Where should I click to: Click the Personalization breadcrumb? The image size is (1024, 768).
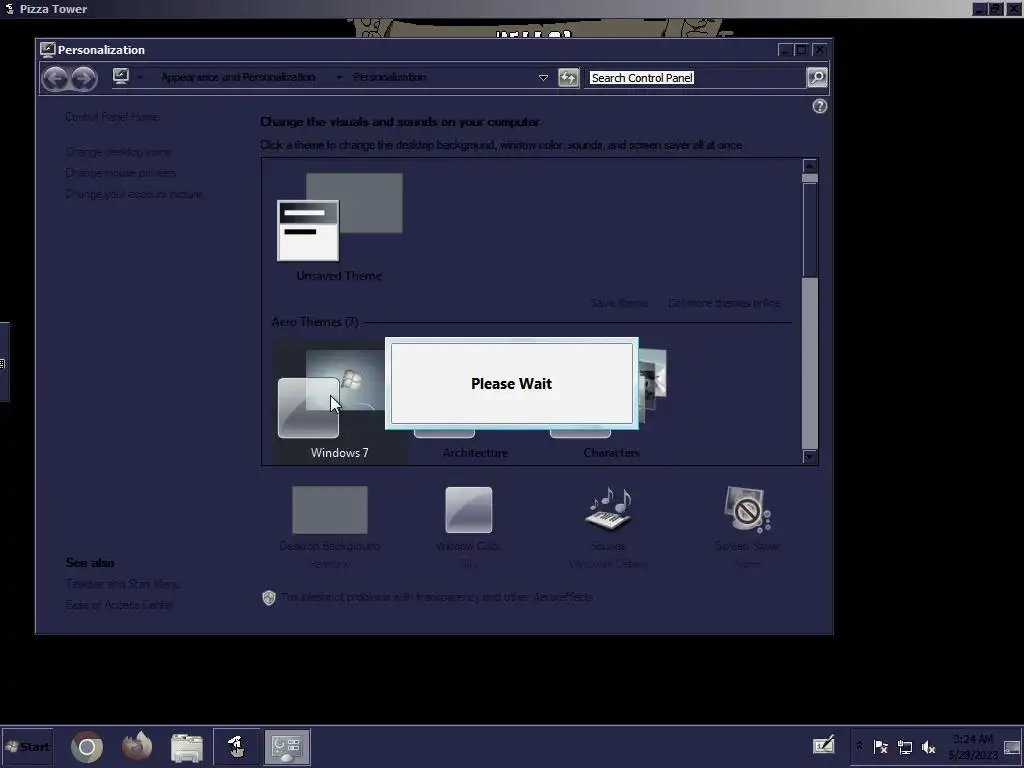[x=389, y=77]
